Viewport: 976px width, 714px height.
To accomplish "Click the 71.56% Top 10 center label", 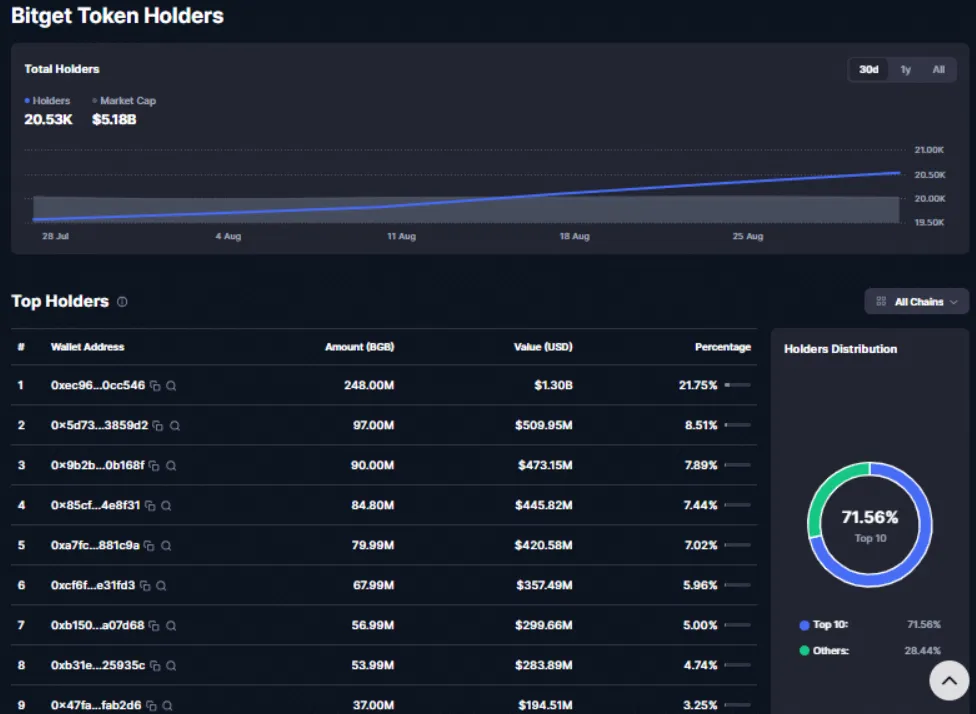I will tap(870, 518).
